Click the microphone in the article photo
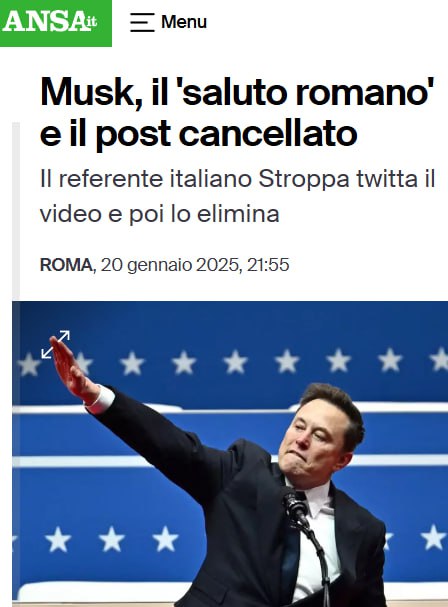This screenshot has height=607, width=448. coord(296,505)
